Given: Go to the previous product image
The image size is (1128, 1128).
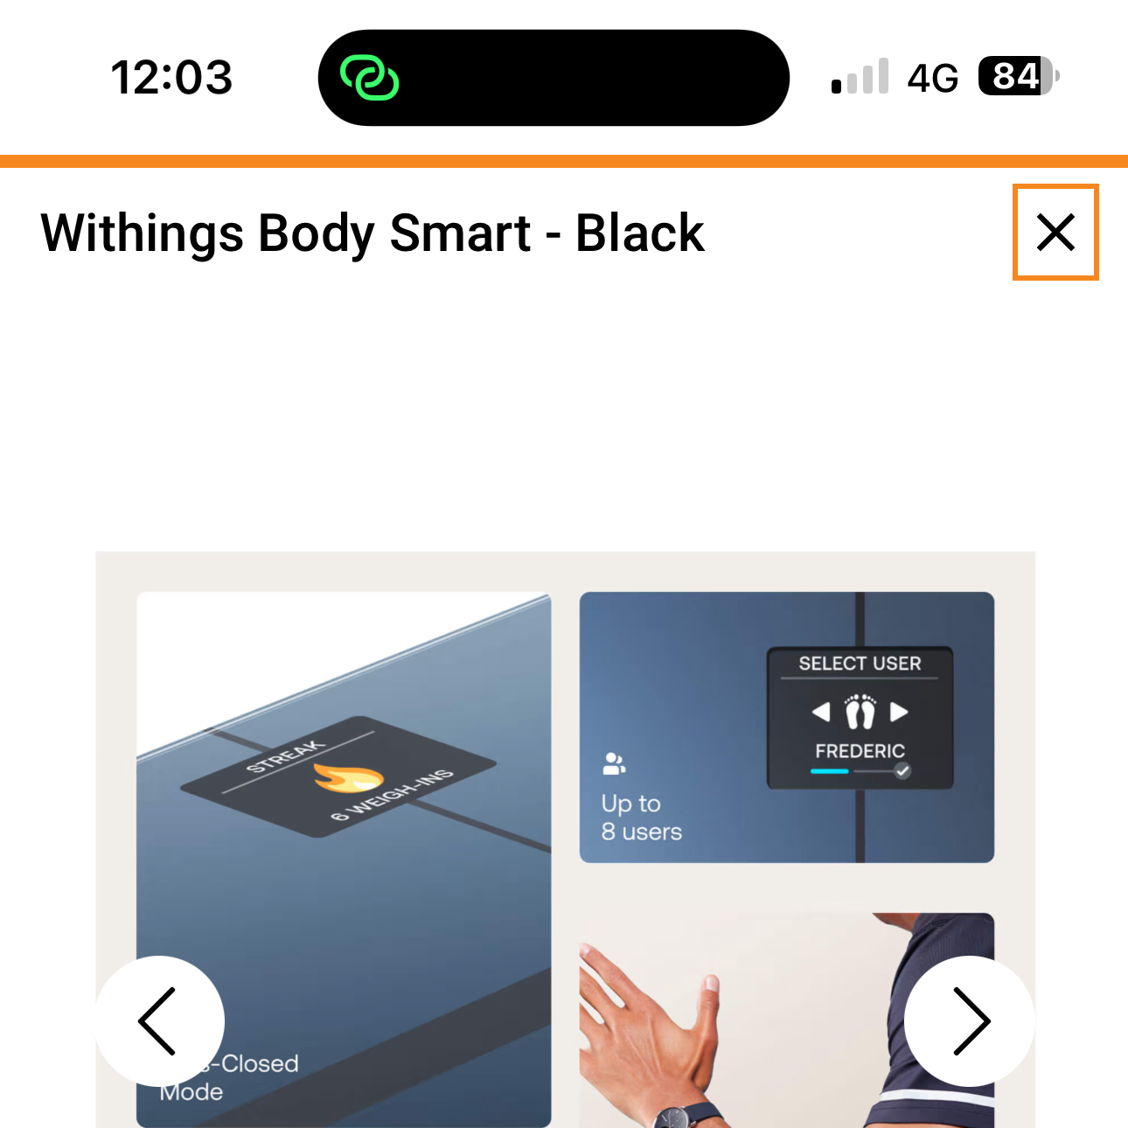Looking at the screenshot, I should pyautogui.click(x=159, y=1020).
